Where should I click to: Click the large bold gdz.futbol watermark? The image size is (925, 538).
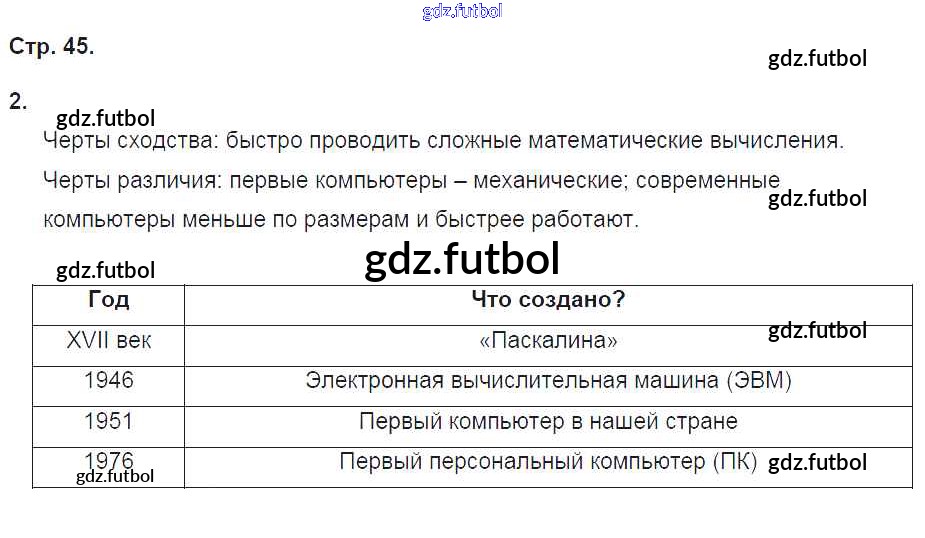pyautogui.click(x=462, y=260)
